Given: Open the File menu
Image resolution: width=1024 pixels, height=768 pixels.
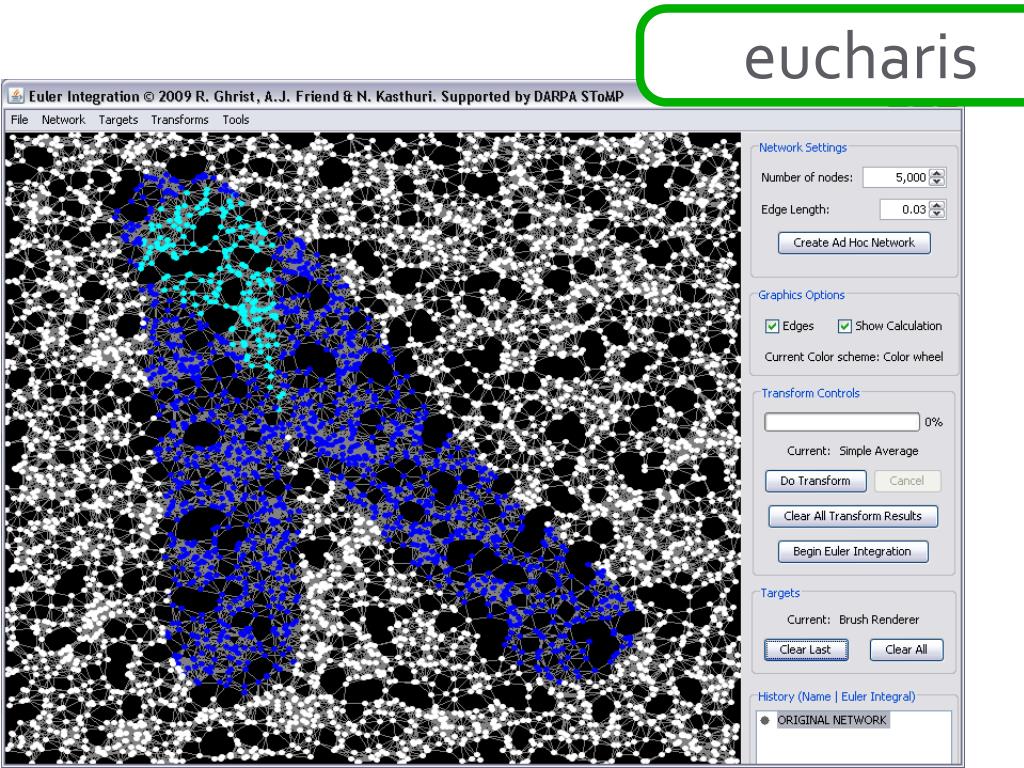Looking at the screenshot, I should (x=20, y=120).
